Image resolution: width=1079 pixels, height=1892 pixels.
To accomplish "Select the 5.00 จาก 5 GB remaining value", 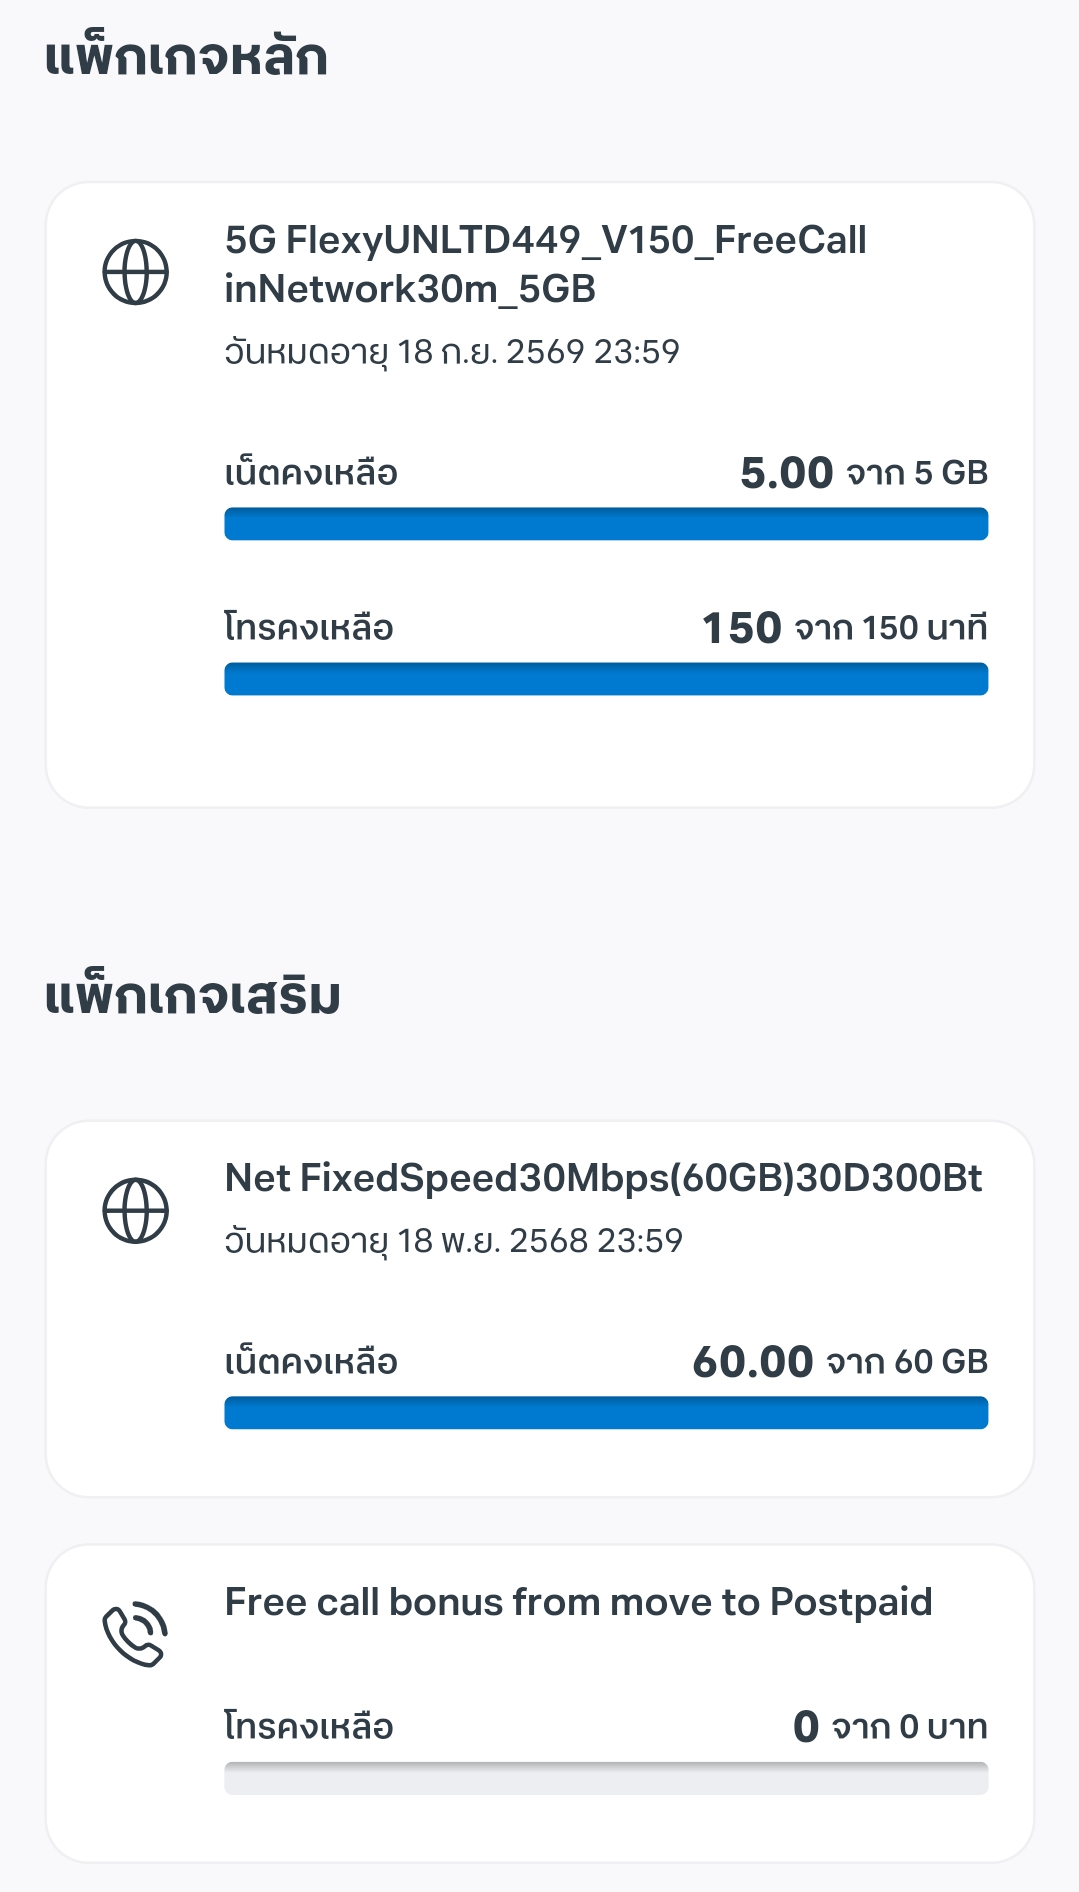I will 863,472.
